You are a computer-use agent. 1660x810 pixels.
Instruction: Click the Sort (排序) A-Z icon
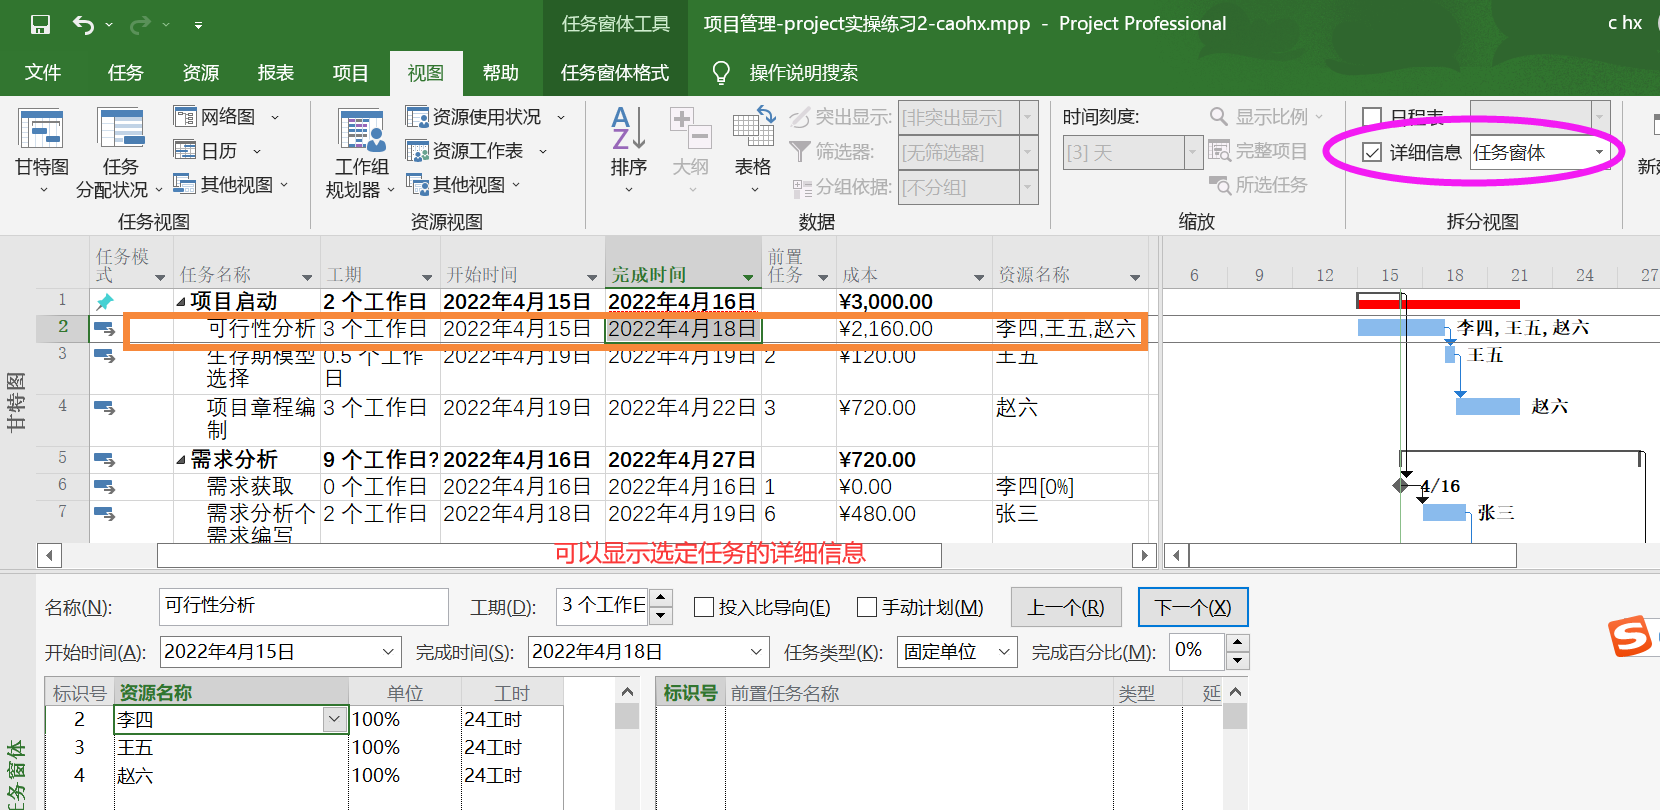point(628,128)
